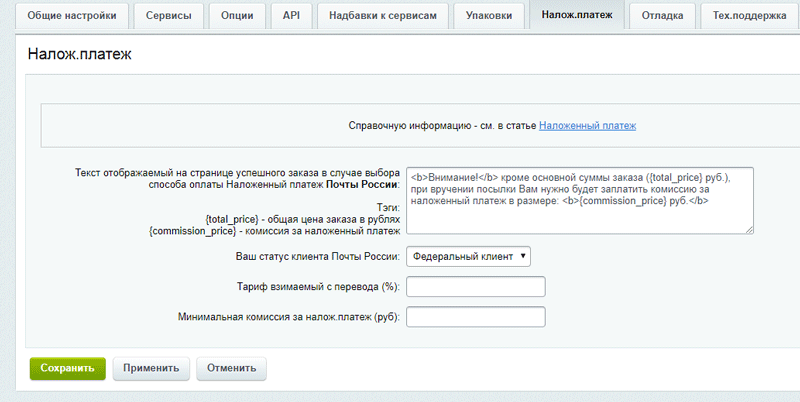Image resolution: width=800 pixels, height=402 pixels.
Task: Switch to the Сервисы tab
Action: pos(170,16)
